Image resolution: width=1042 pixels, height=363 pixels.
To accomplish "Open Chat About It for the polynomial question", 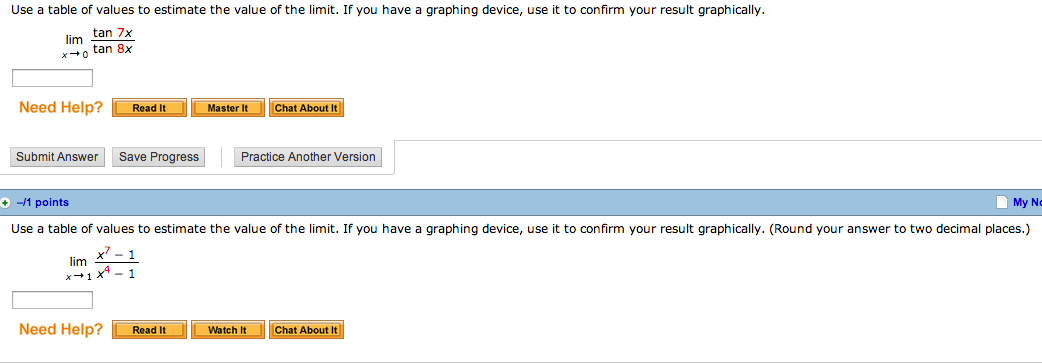I will [306, 330].
